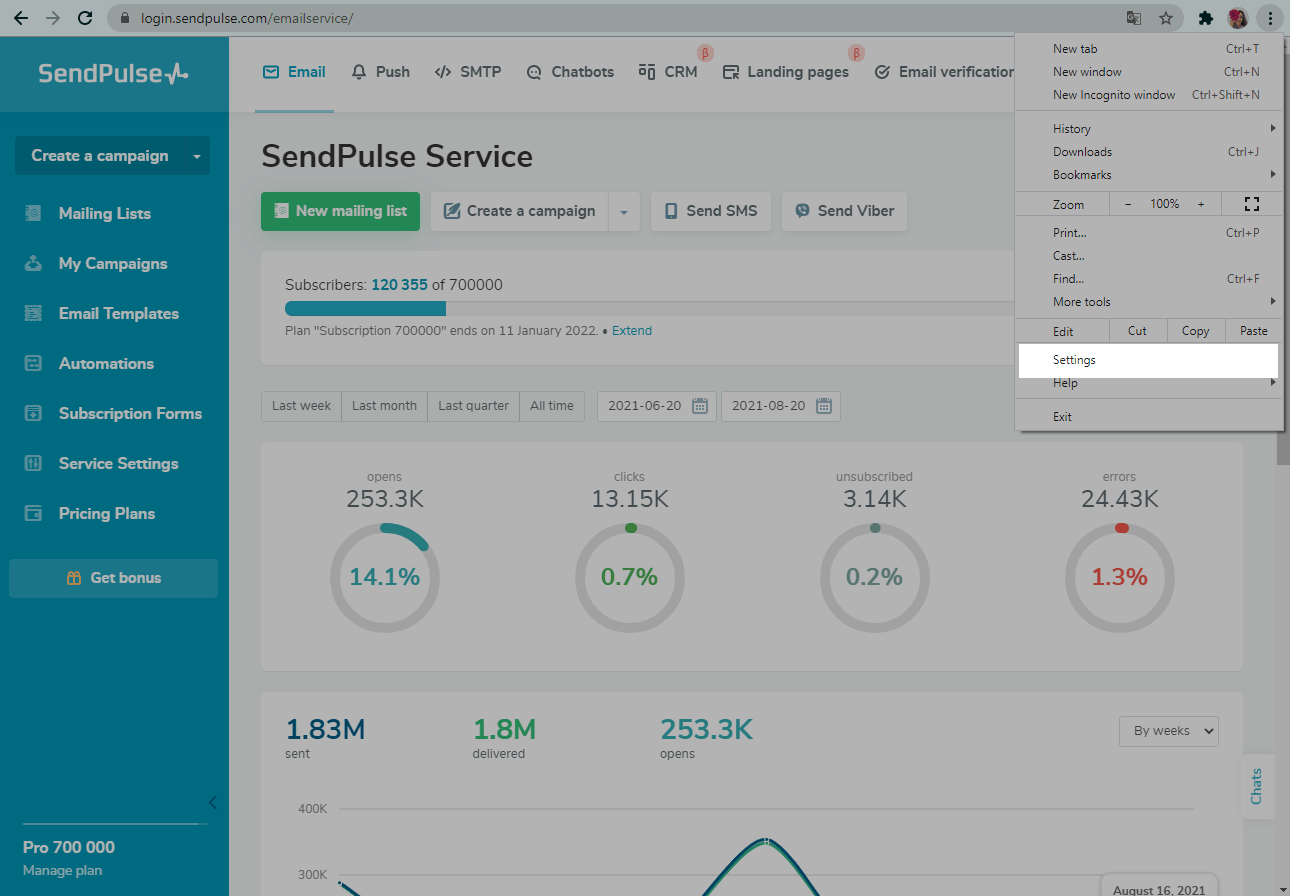This screenshot has height=896, width=1290.
Task: Open Chrome extensions puzzle icon
Action: 1205,18
